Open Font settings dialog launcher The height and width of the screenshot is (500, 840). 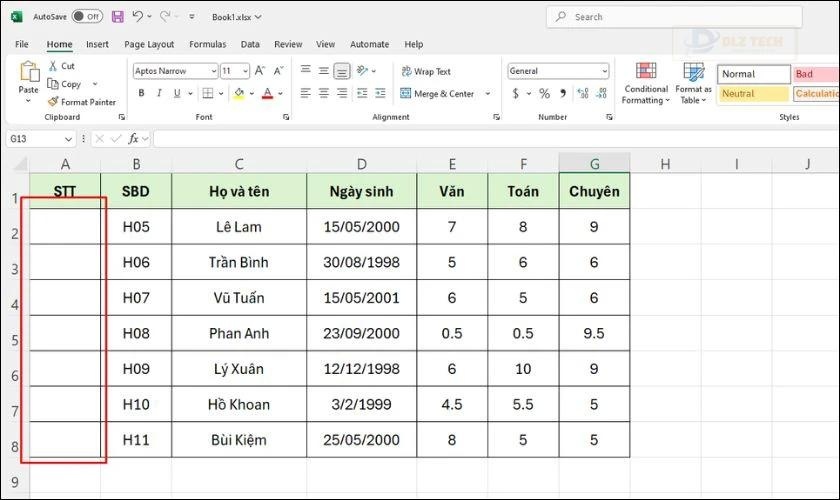coord(286,117)
